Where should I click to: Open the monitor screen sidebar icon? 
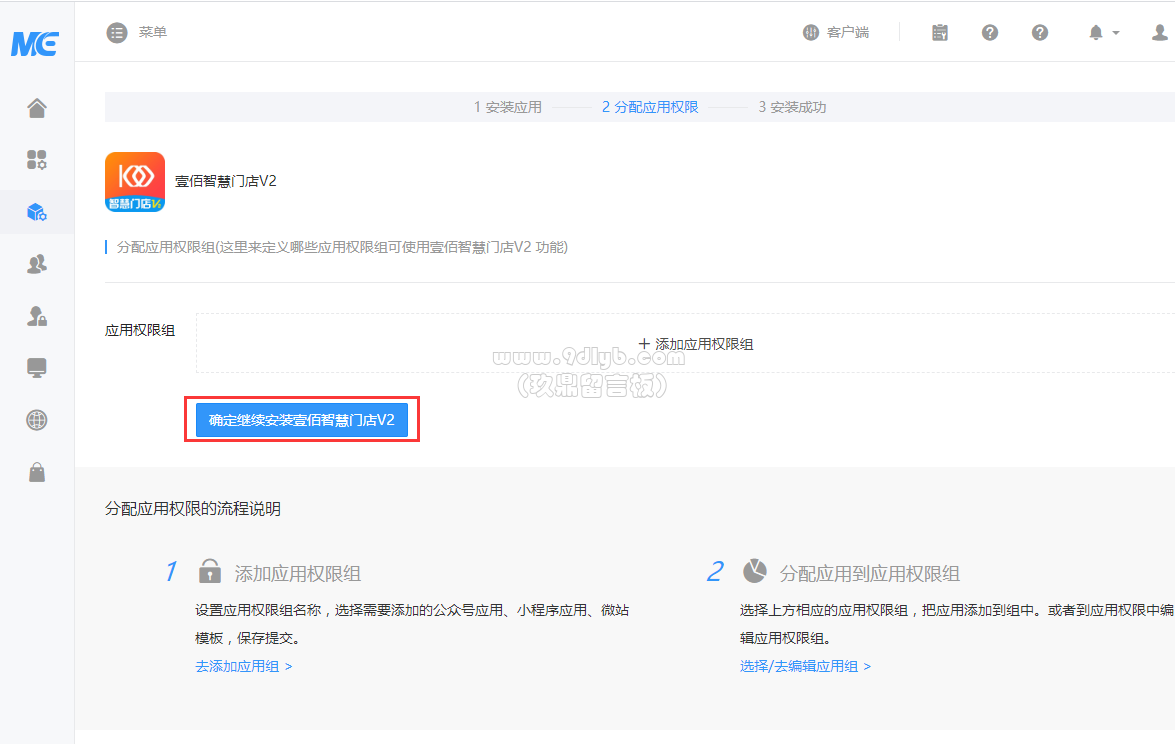pos(37,368)
